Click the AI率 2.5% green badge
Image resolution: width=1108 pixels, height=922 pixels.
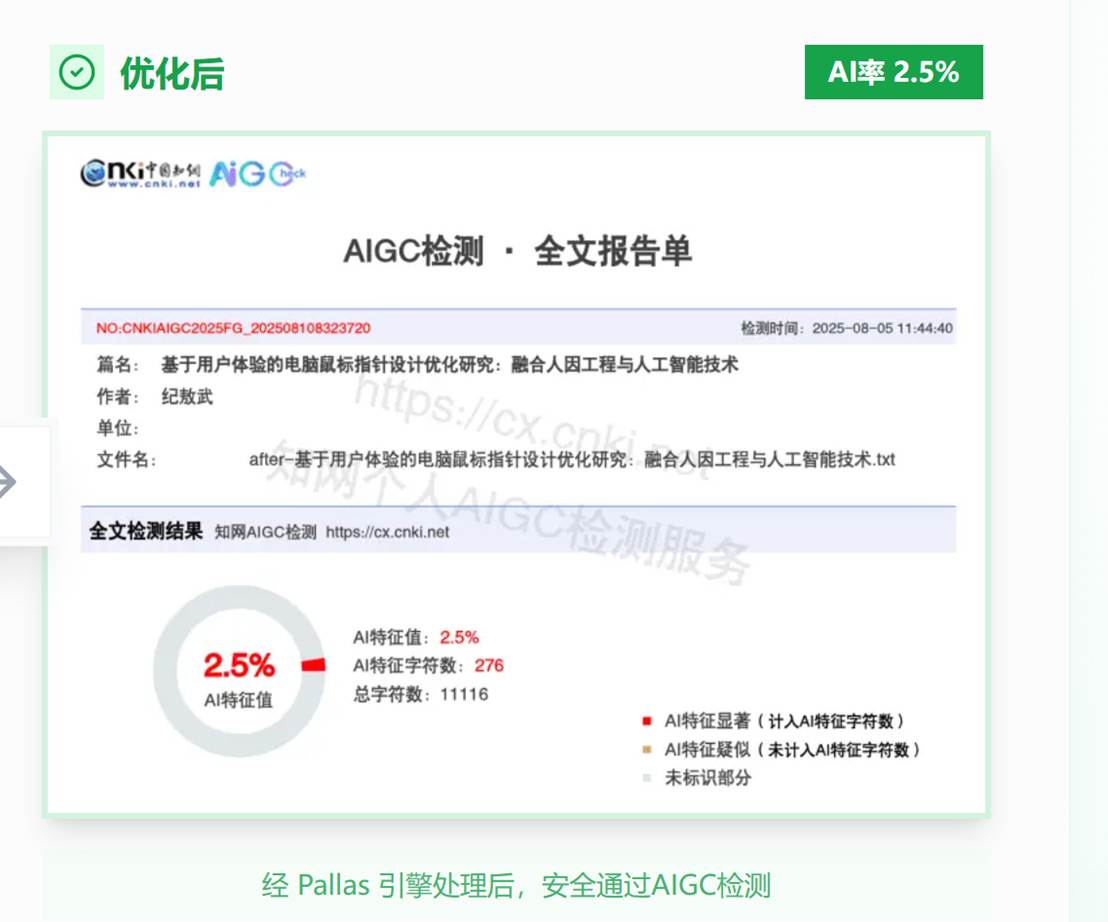coord(893,72)
